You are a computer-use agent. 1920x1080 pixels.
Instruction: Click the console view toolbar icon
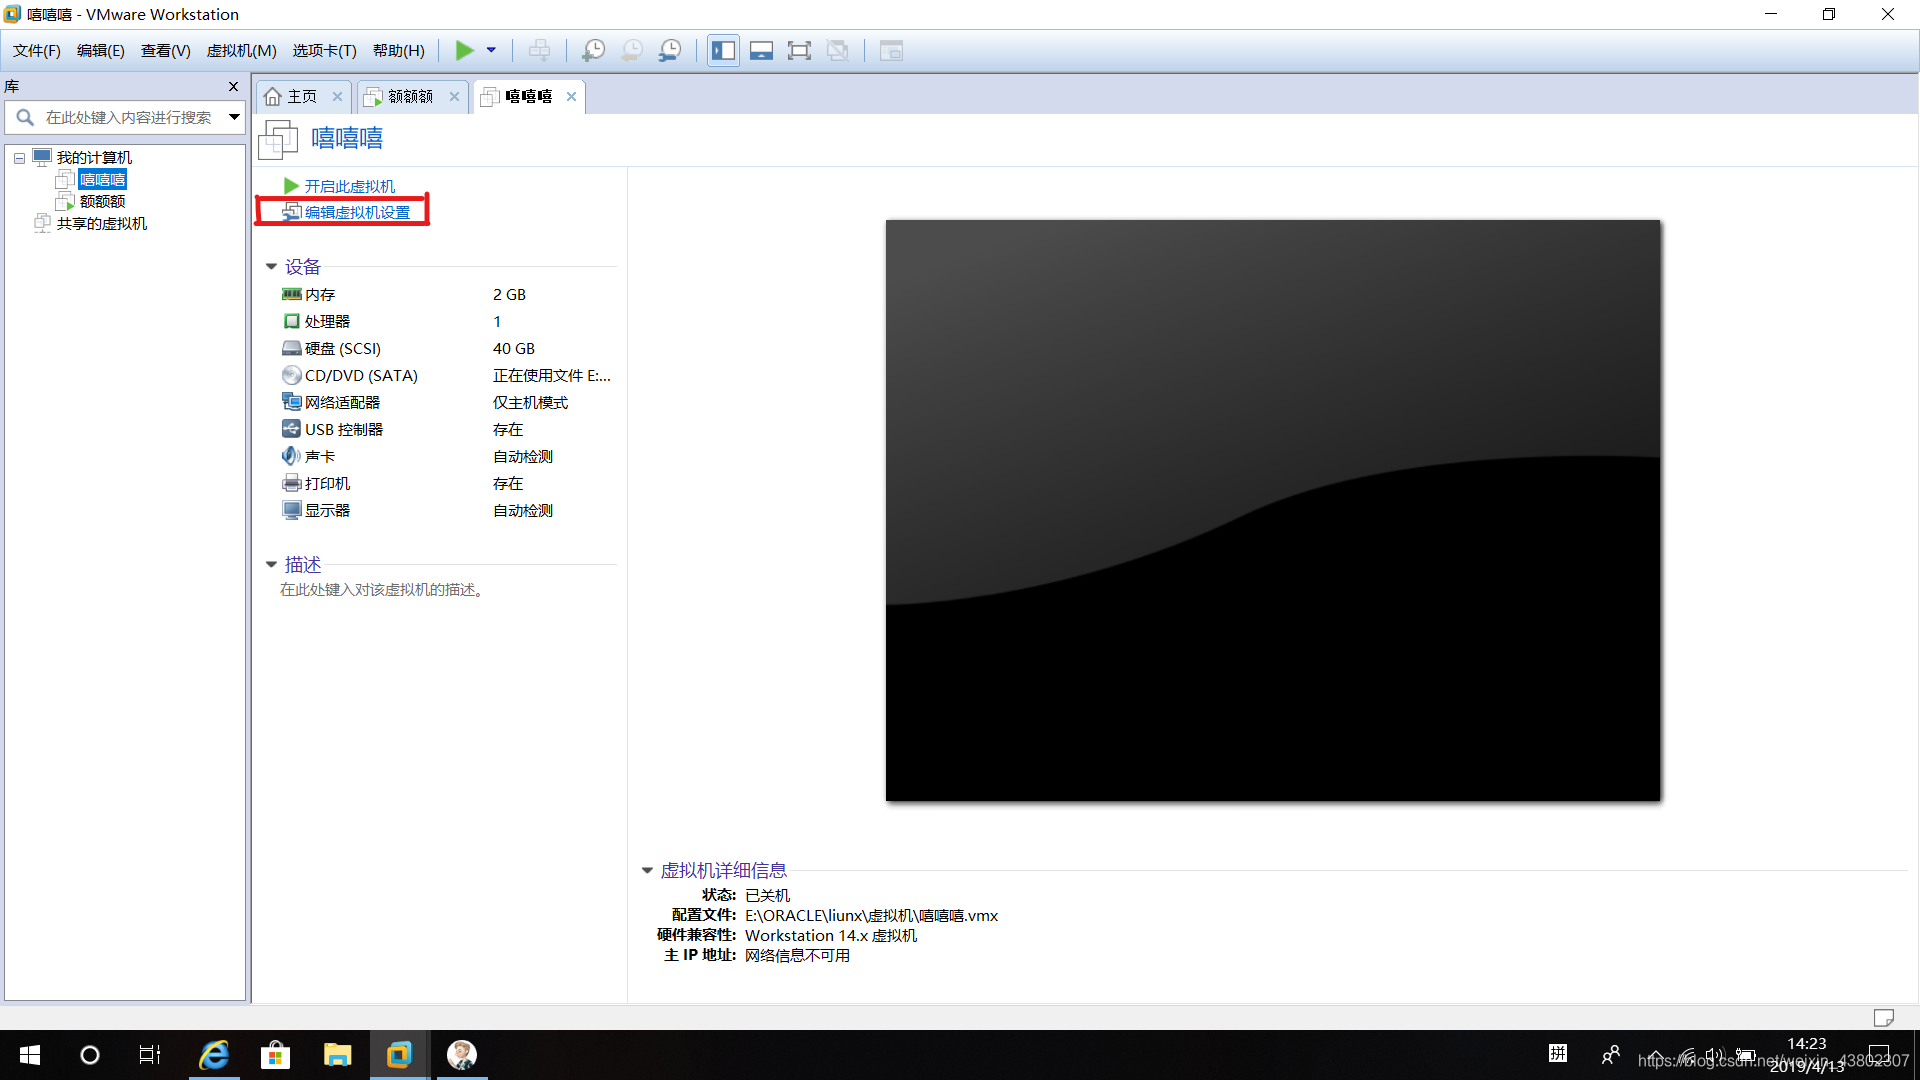[891, 50]
